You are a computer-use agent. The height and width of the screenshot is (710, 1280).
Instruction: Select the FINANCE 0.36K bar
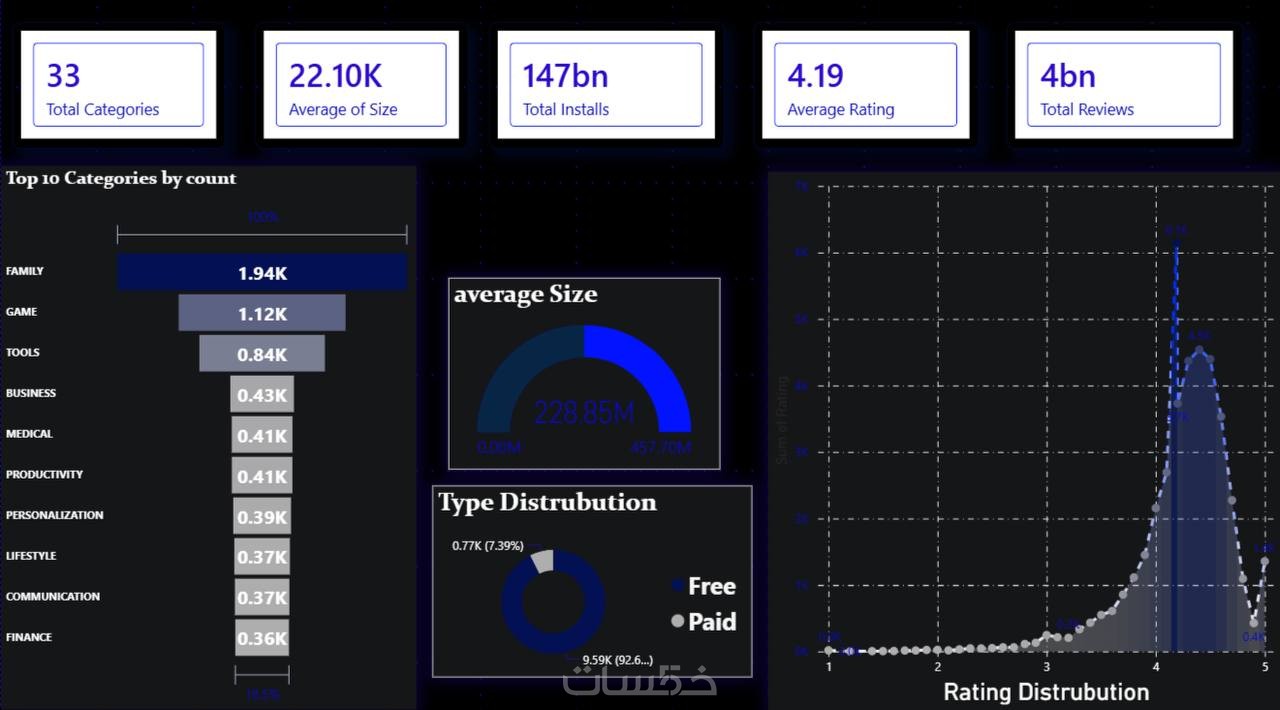pos(262,638)
